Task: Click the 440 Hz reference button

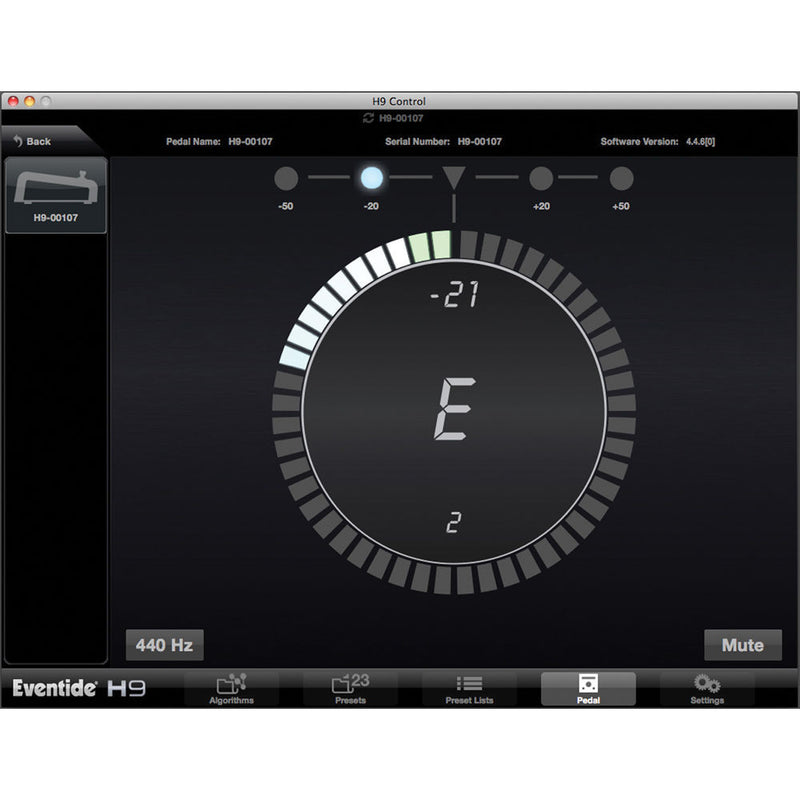Action: click(x=163, y=645)
